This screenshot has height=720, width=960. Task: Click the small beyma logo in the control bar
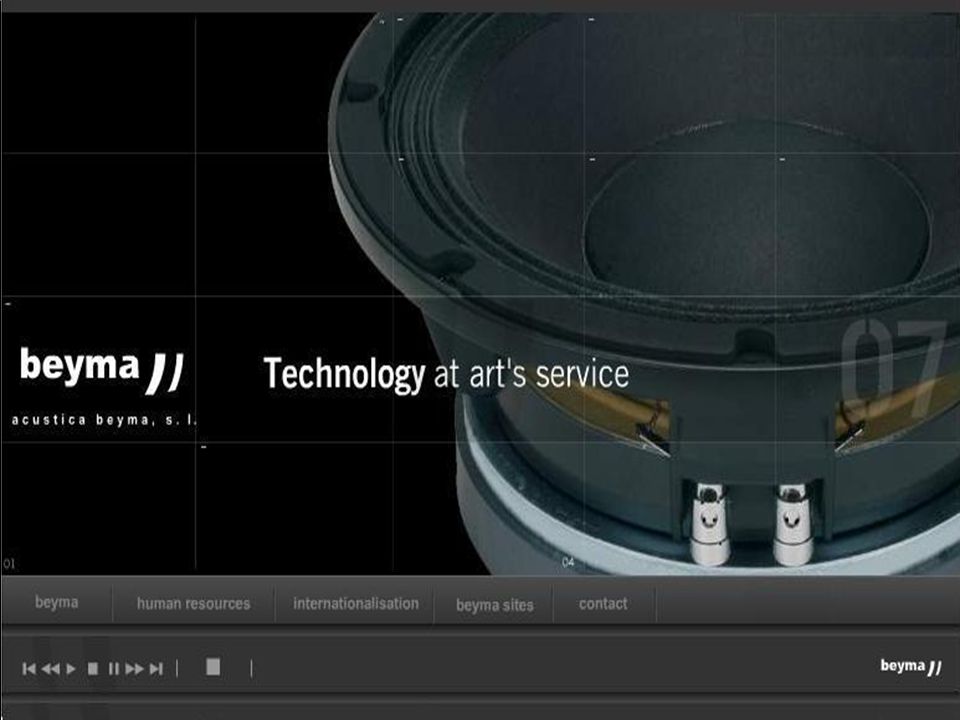pyautogui.click(x=910, y=666)
